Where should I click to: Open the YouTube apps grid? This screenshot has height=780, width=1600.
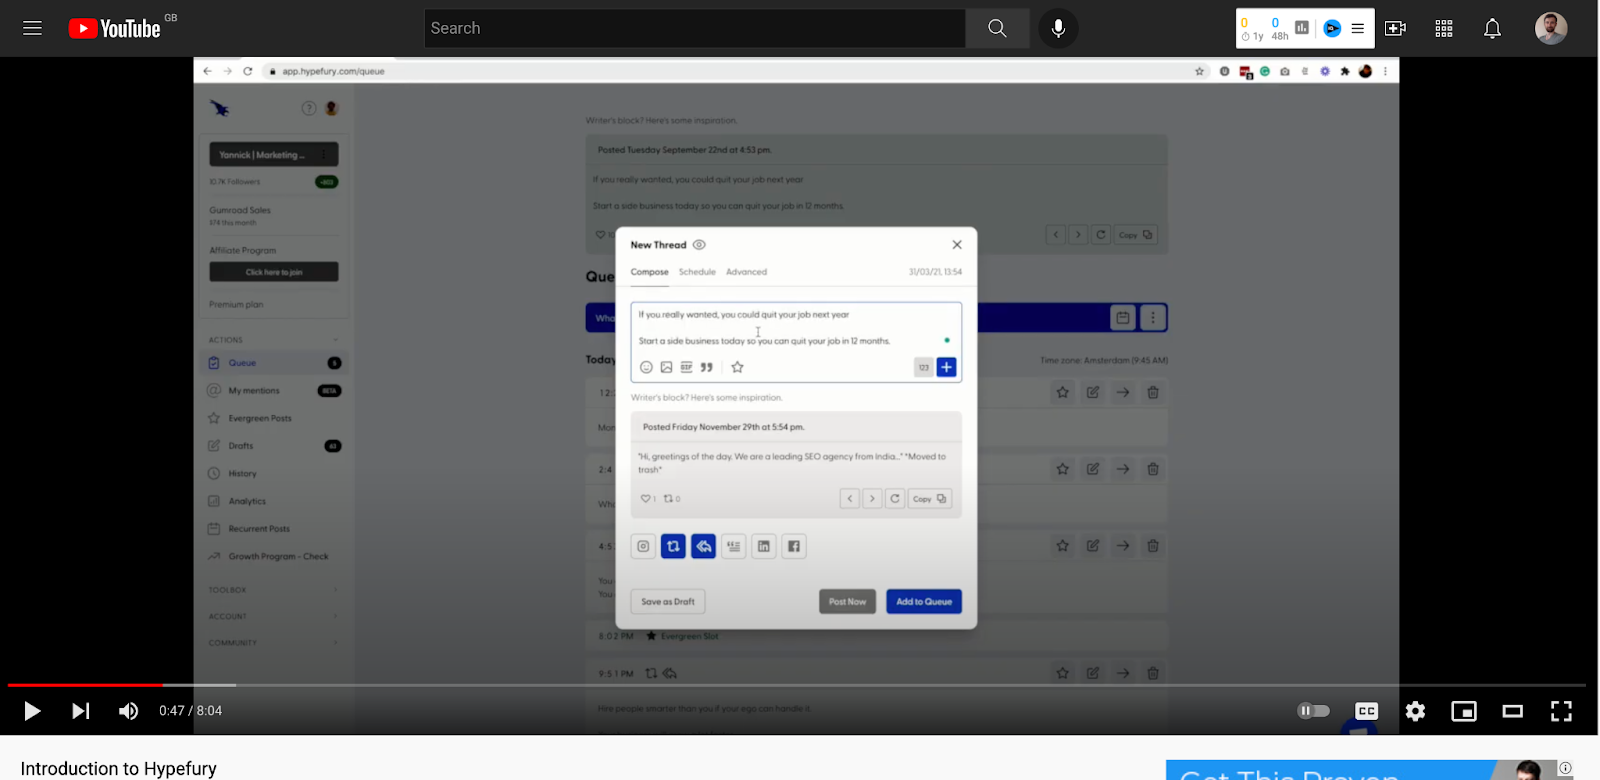[x=1444, y=28]
